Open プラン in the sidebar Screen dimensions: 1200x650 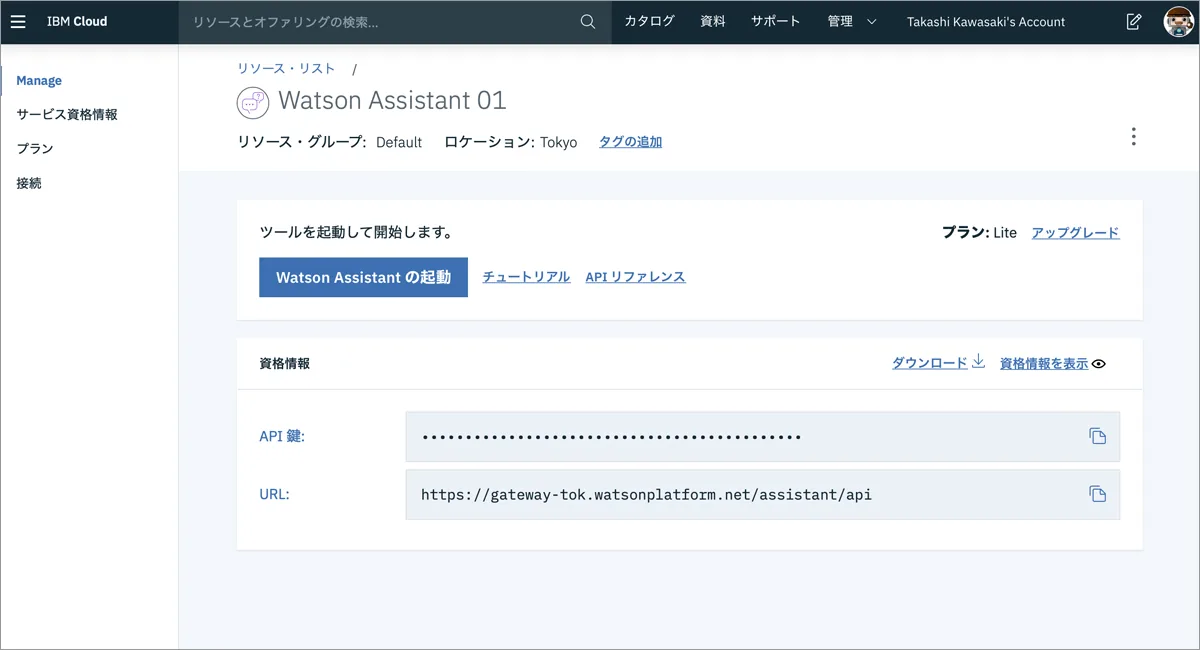tap(35, 148)
